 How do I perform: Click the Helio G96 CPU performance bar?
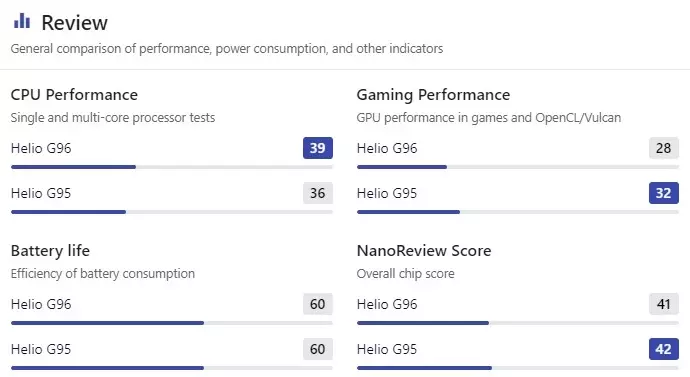(x=172, y=167)
